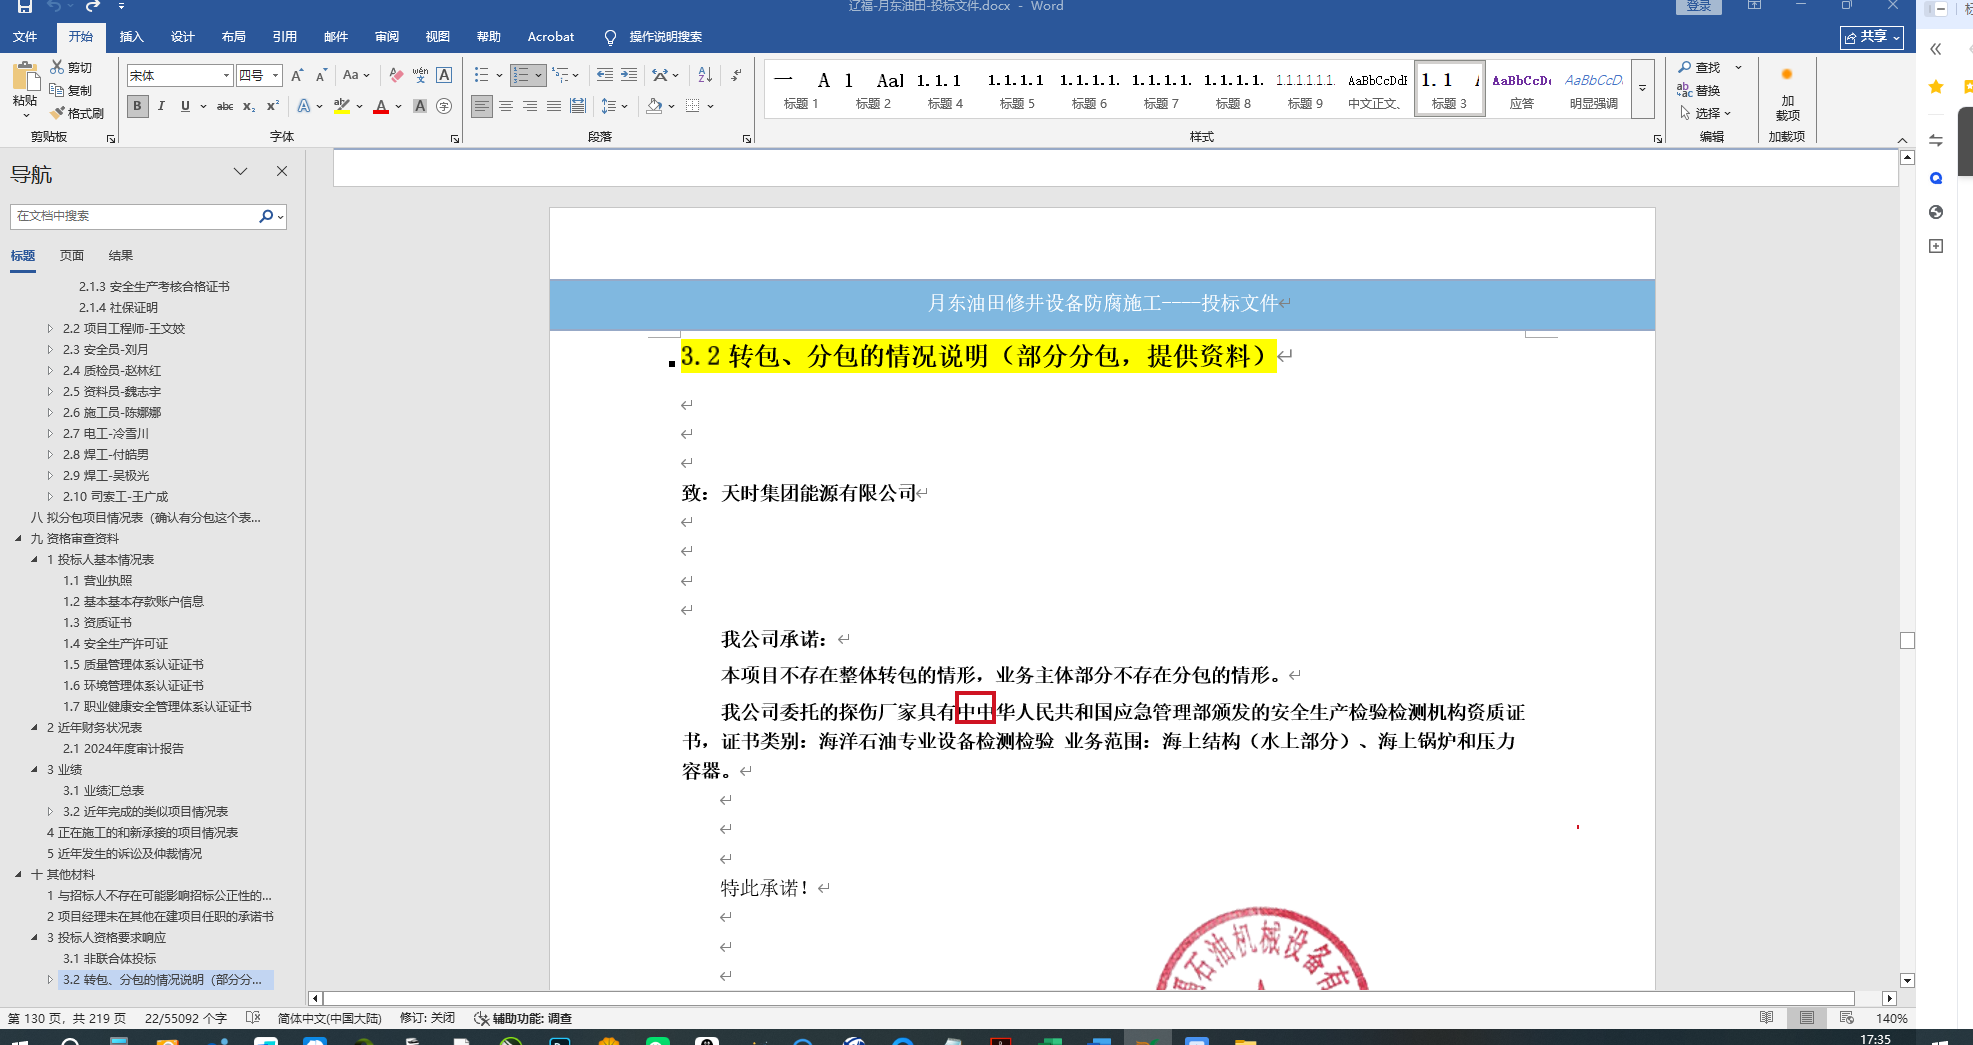Open the Select (选择) dropdown in Editing
Image resolution: width=1973 pixels, height=1045 pixels.
pos(1705,113)
